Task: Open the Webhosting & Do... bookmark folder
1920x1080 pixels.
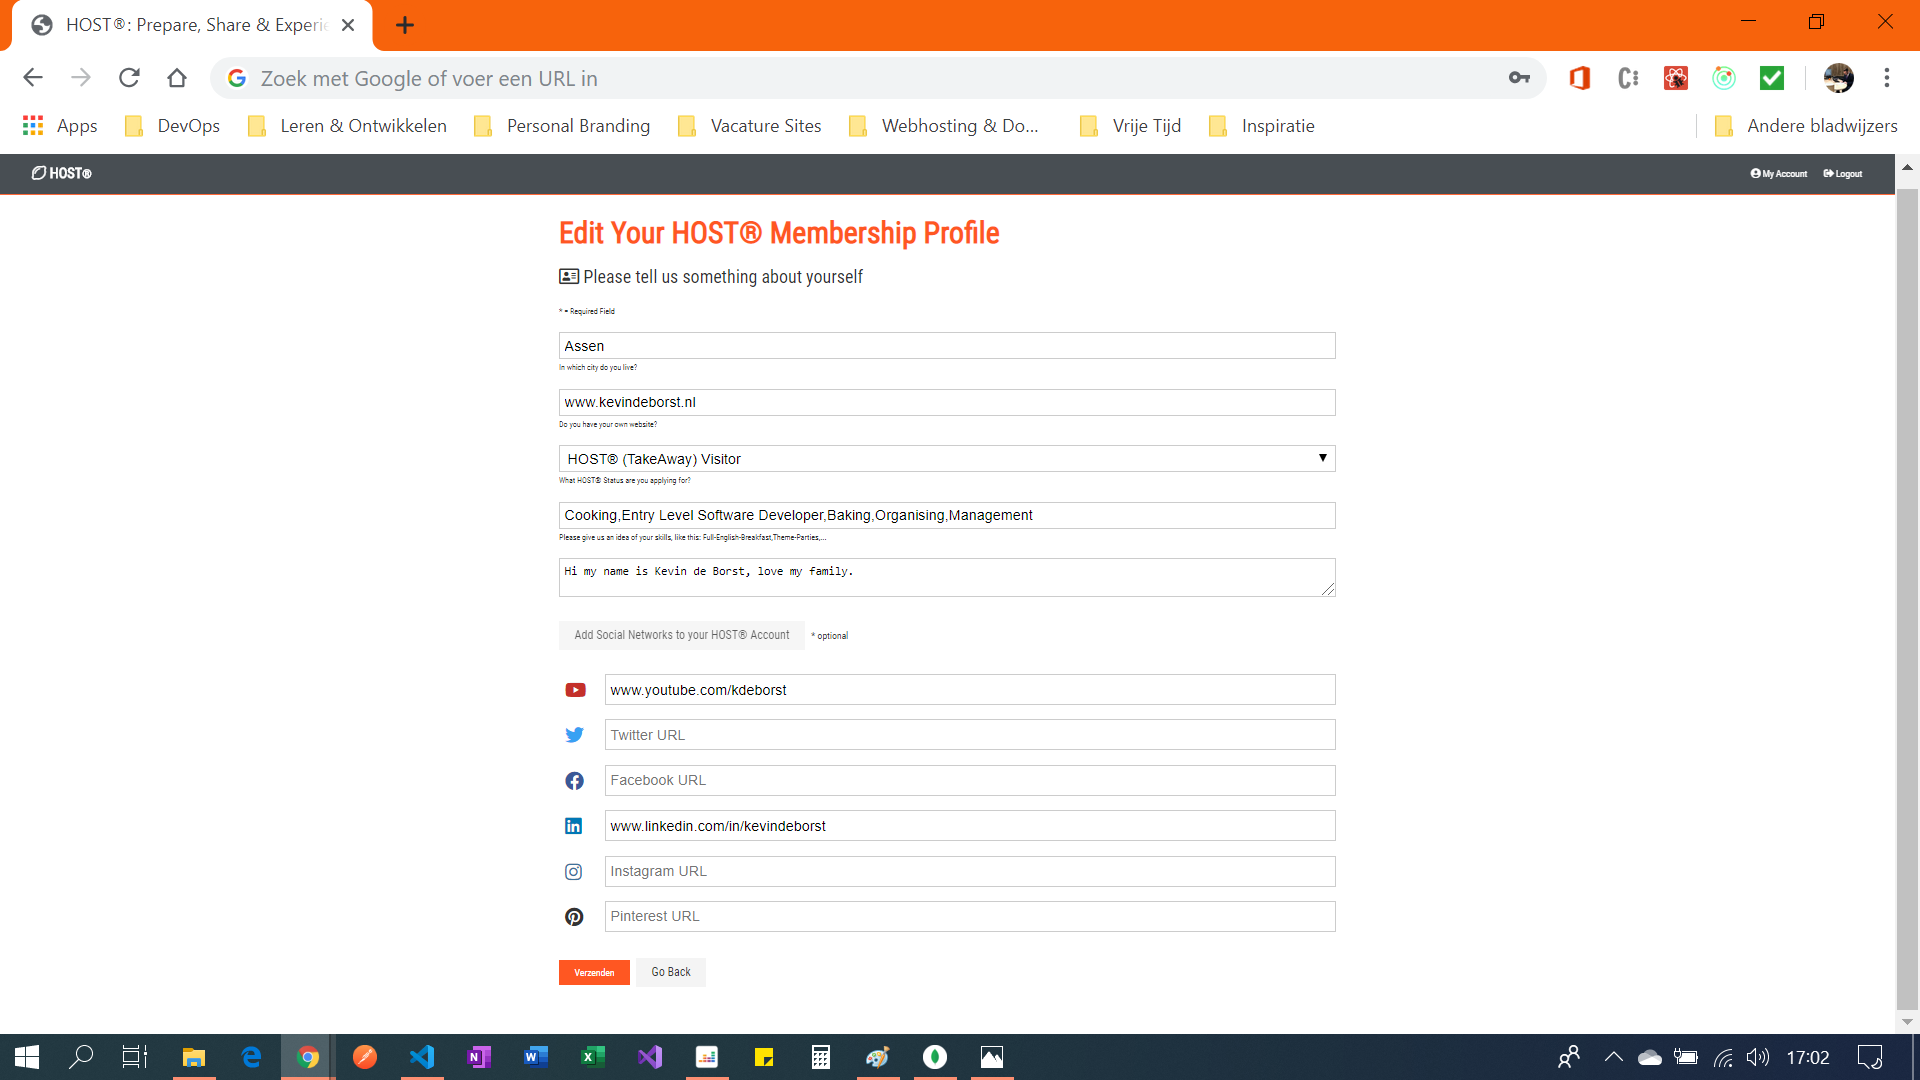Action: pos(944,126)
